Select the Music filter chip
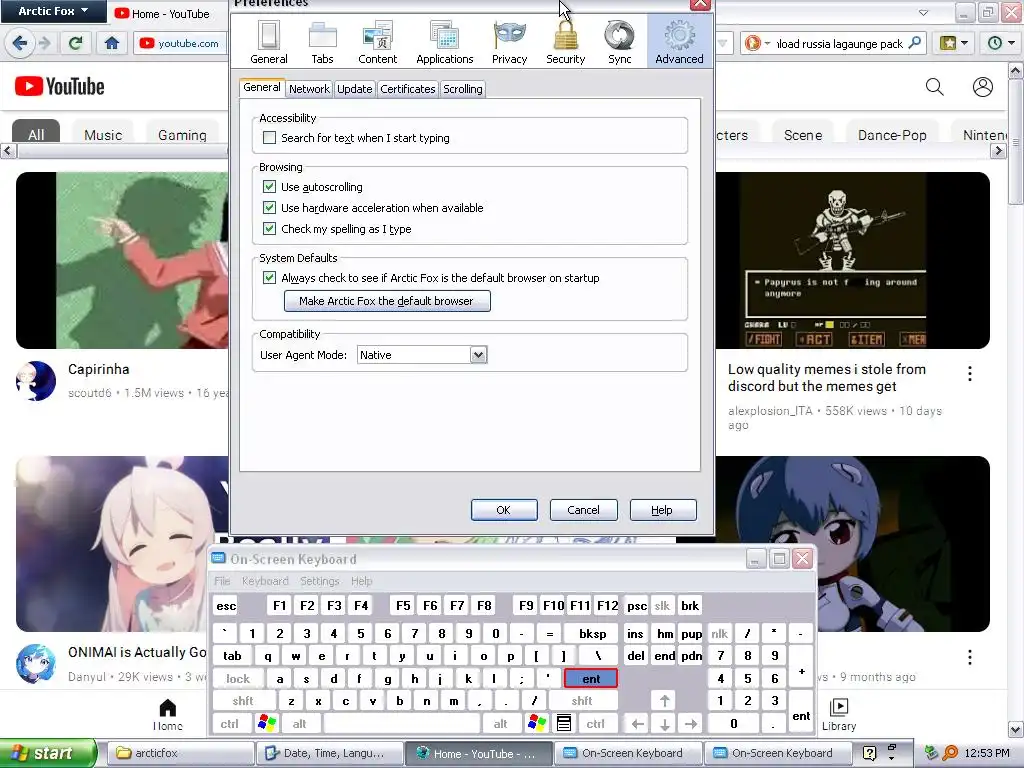 click(x=103, y=135)
